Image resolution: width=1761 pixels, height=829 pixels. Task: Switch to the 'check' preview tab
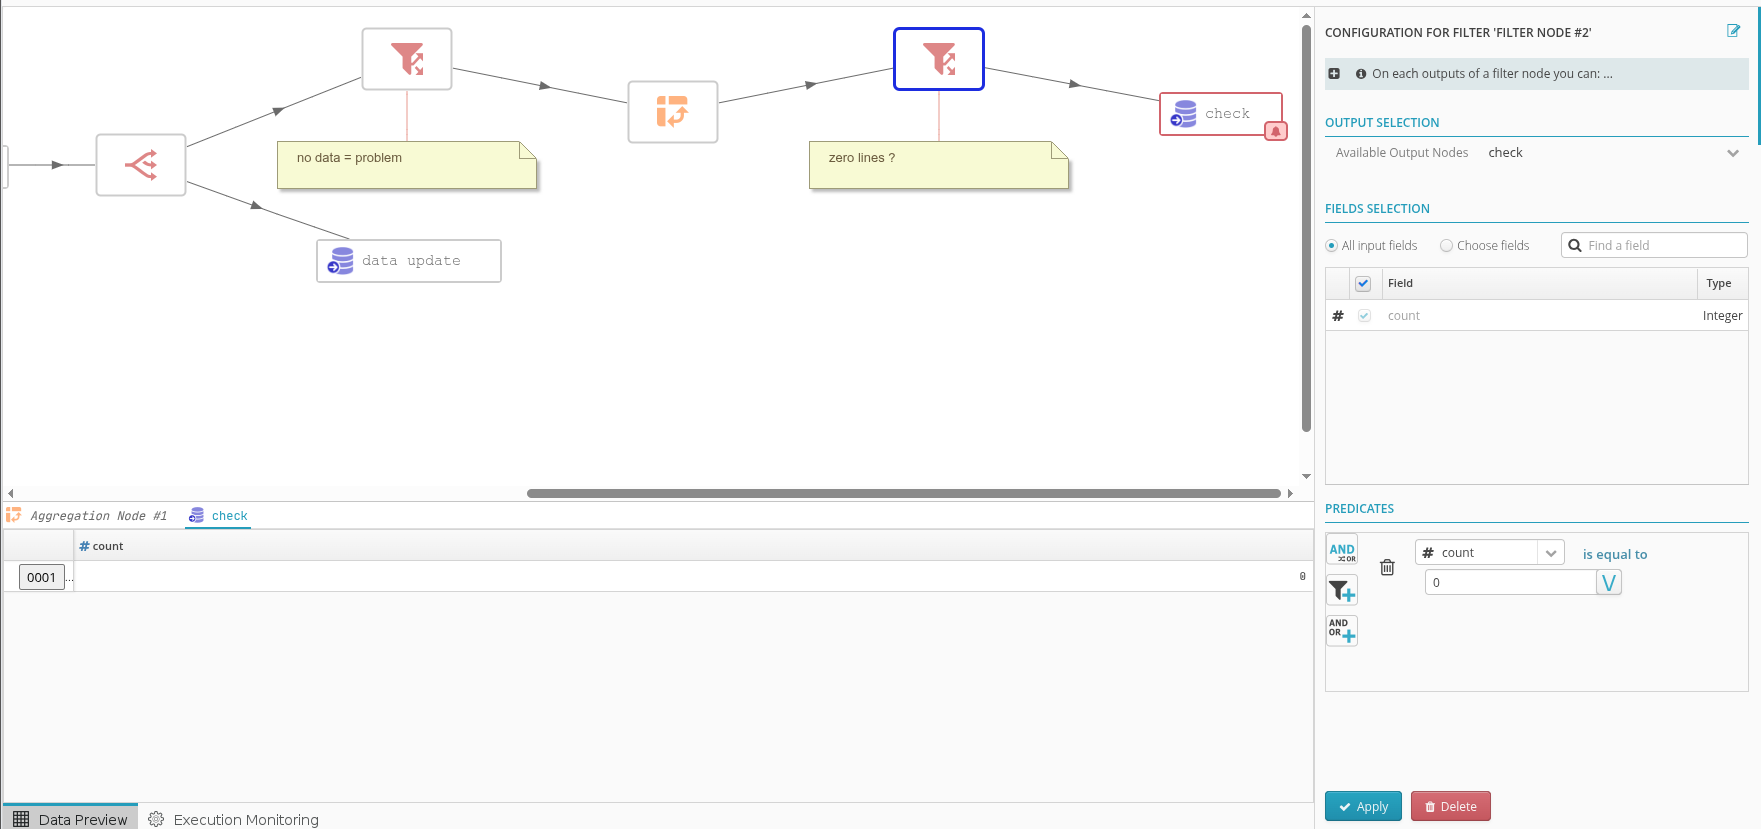(218, 516)
